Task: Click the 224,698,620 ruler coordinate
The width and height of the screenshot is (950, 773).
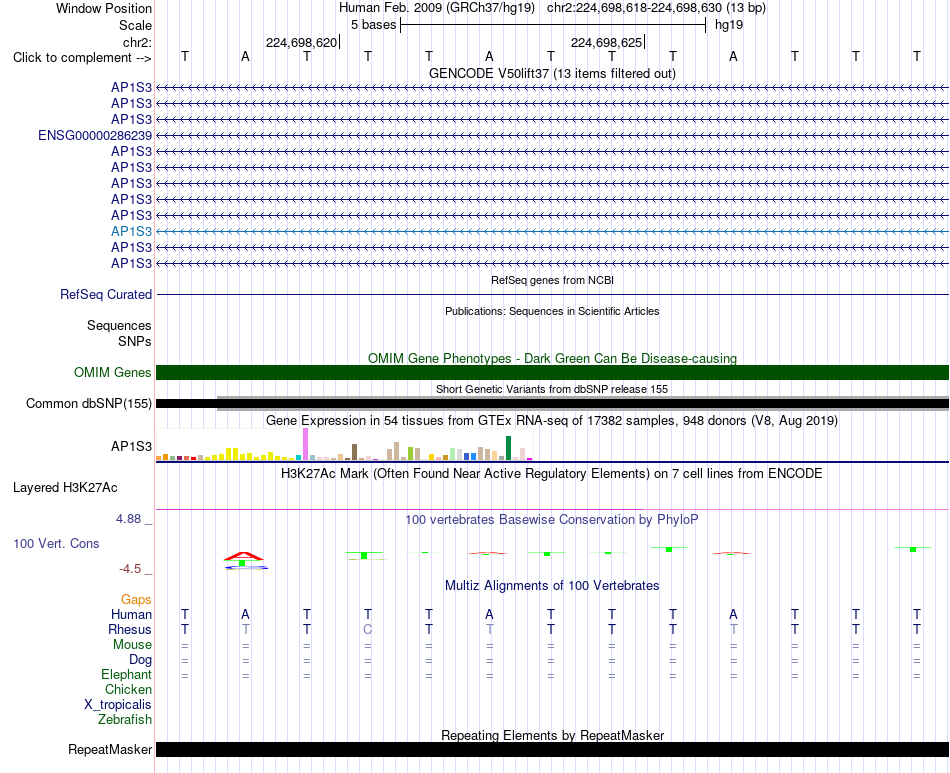Action: coord(301,42)
